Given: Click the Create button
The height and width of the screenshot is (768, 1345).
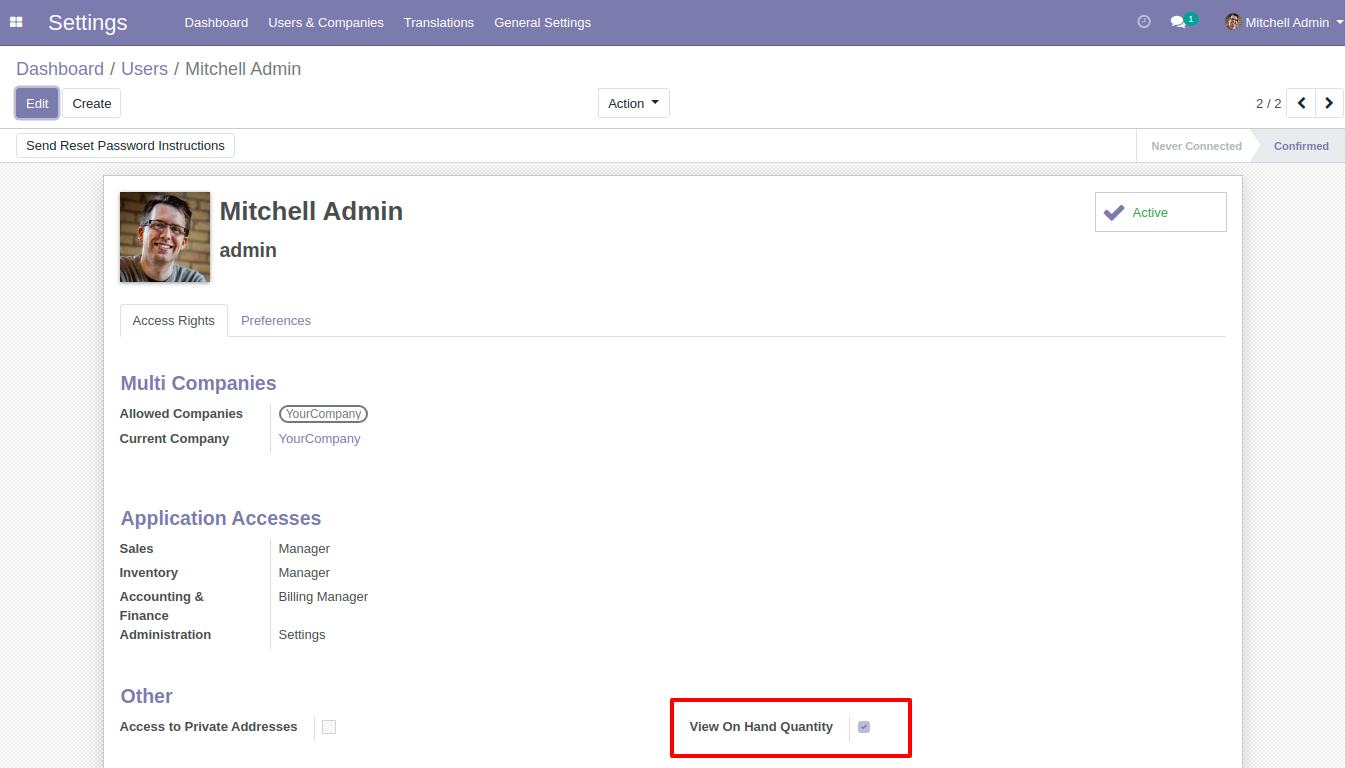Looking at the screenshot, I should point(92,103).
